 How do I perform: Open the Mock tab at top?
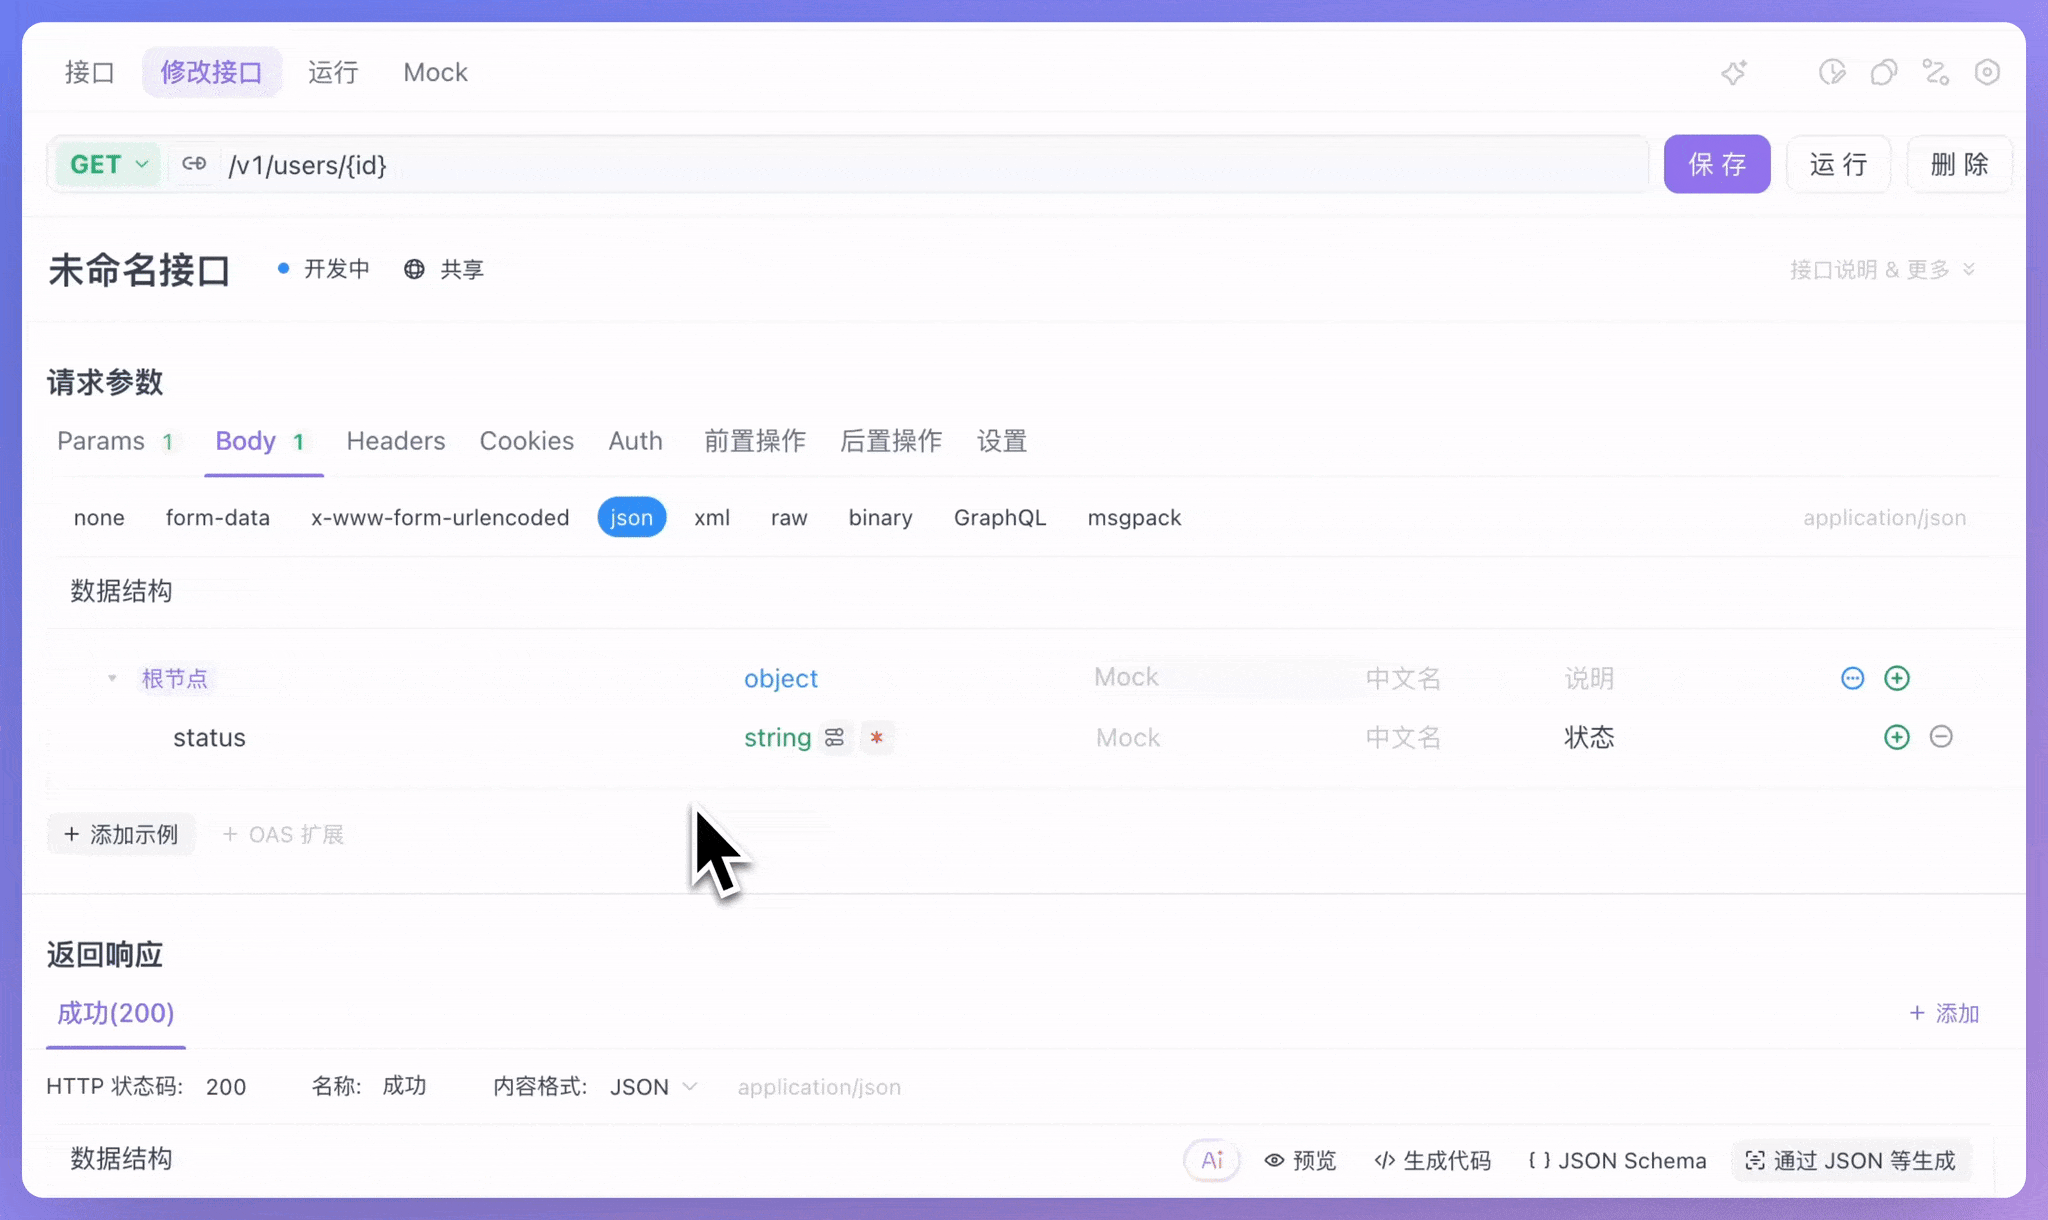[x=435, y=72]
